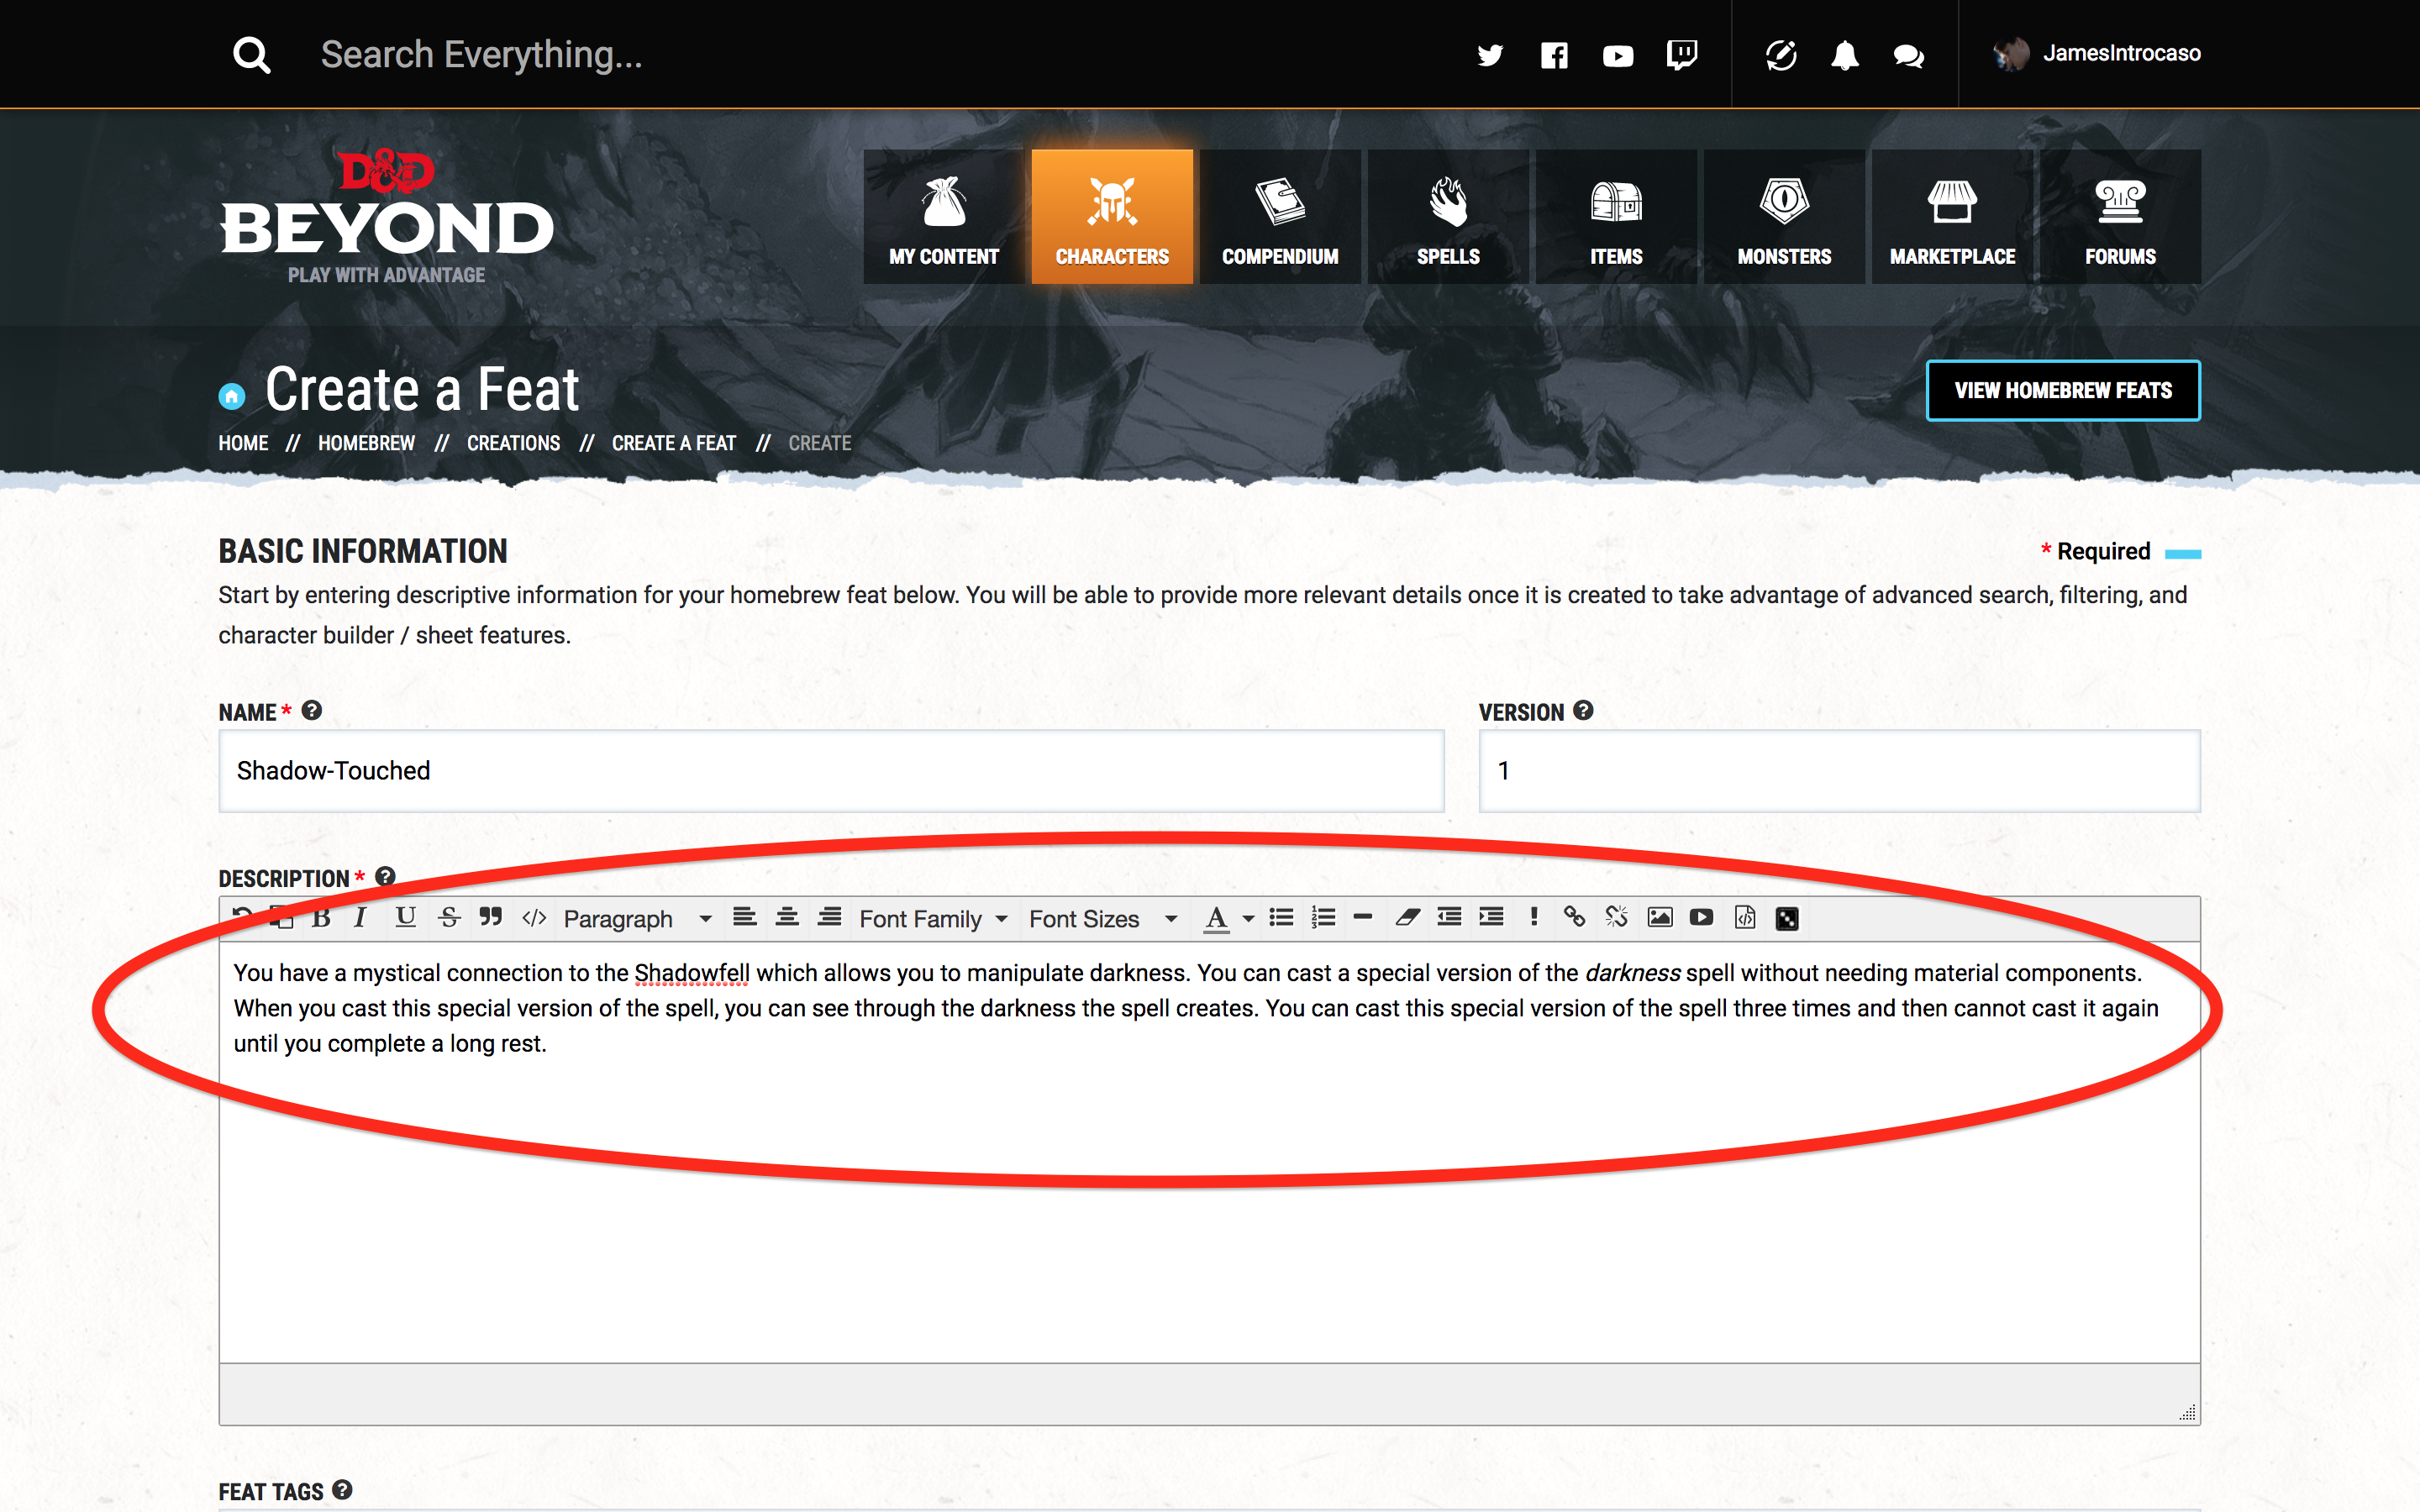Image resolution: width=2420 pixels, height=1512 pixels.
Task: Toggle italic formatting in description editor
Action: pos(361,918)
